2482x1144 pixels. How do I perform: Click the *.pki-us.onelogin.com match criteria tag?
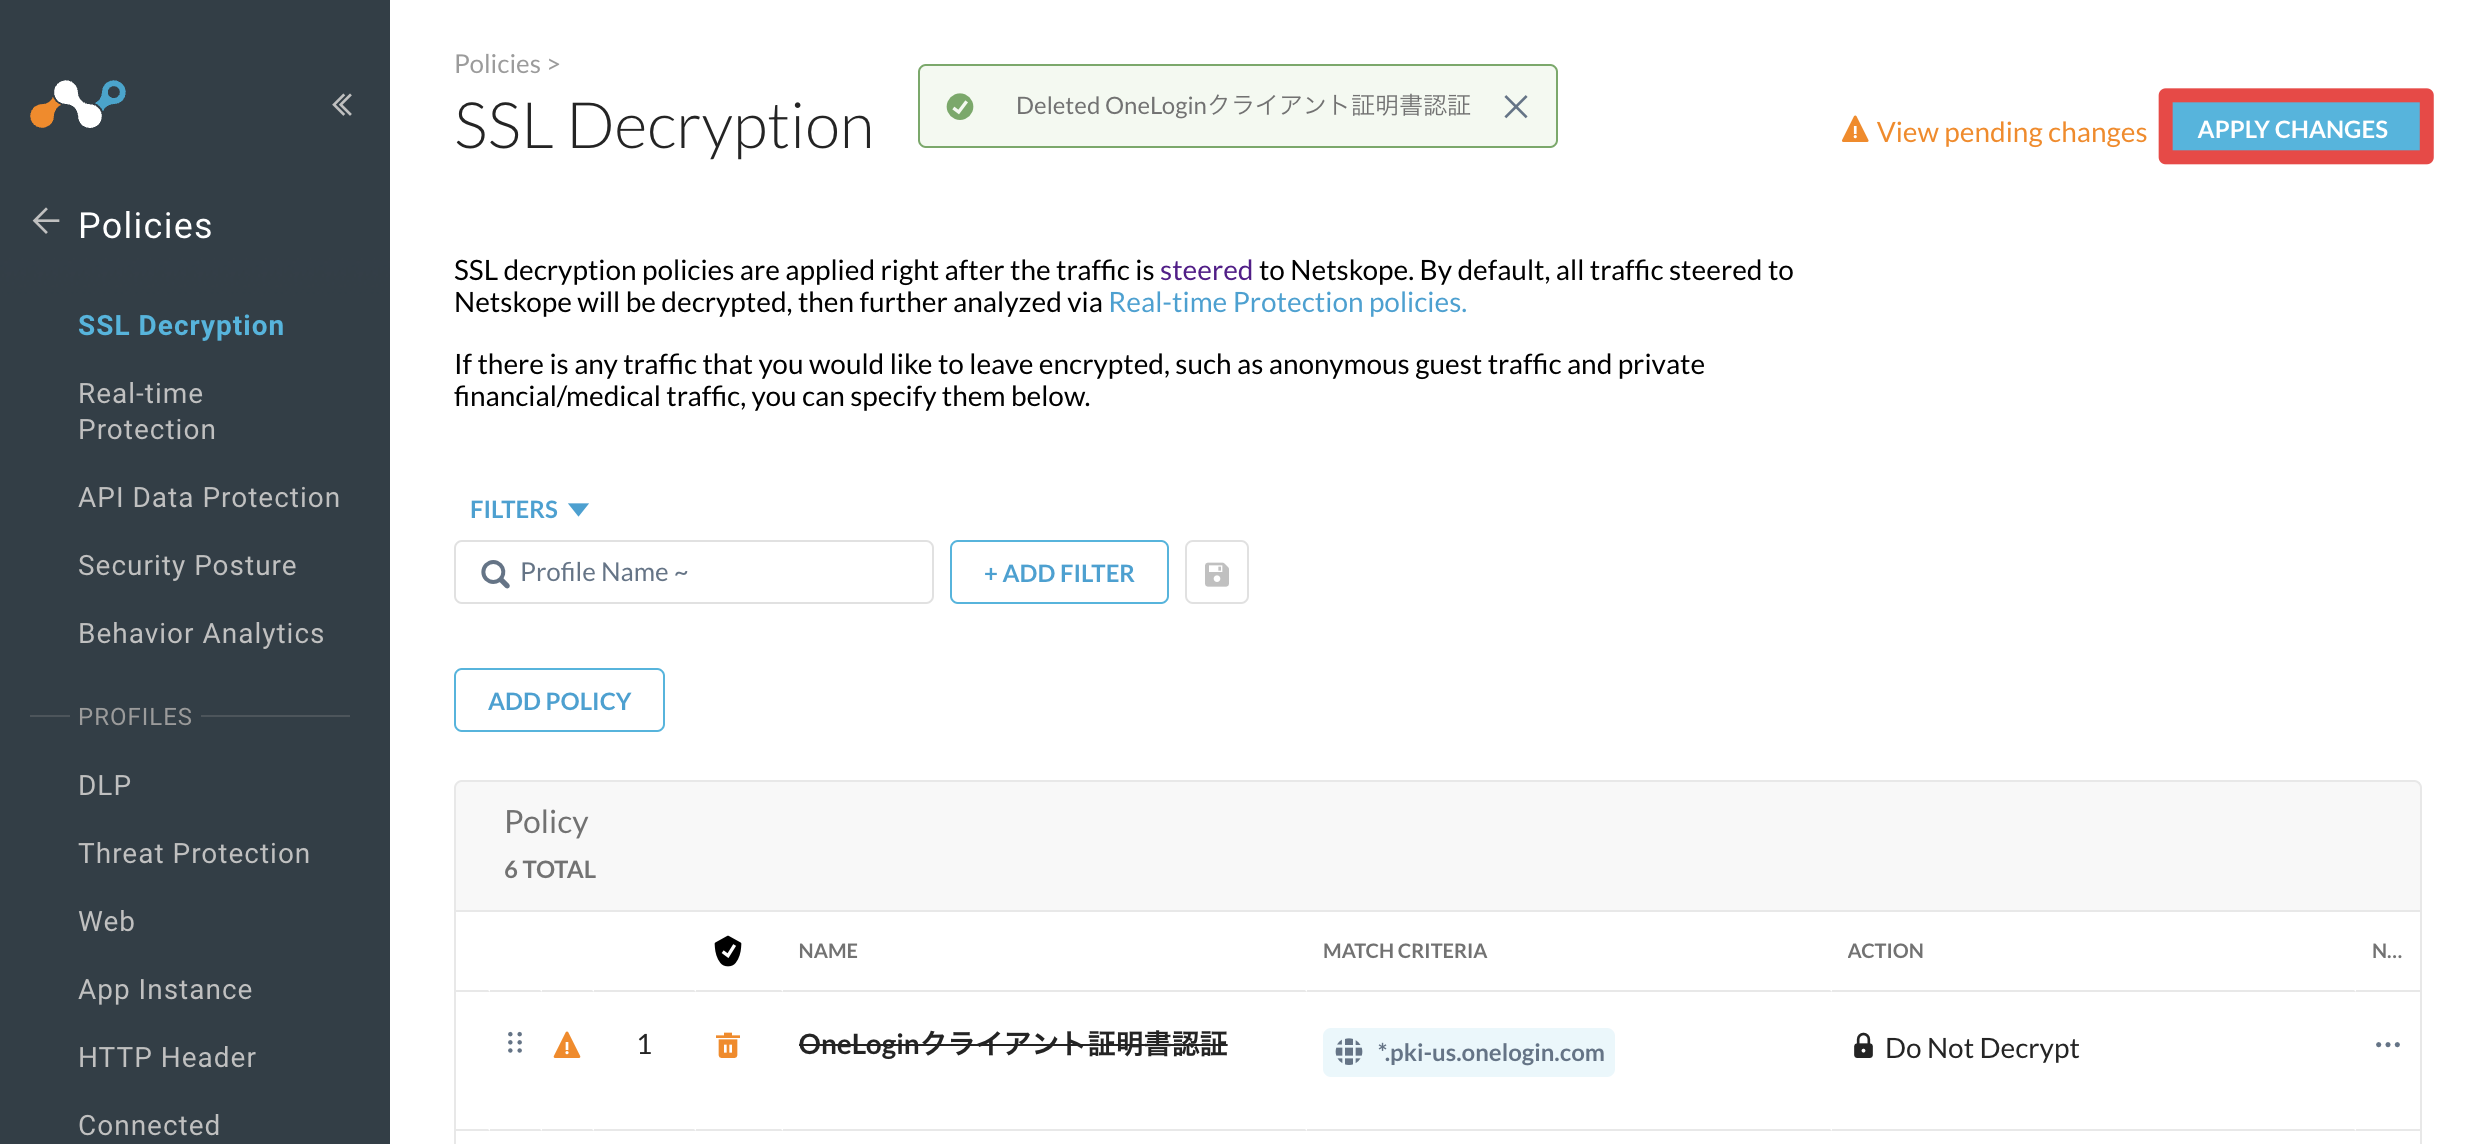pyautogui.click(x=1468, y=1052)
